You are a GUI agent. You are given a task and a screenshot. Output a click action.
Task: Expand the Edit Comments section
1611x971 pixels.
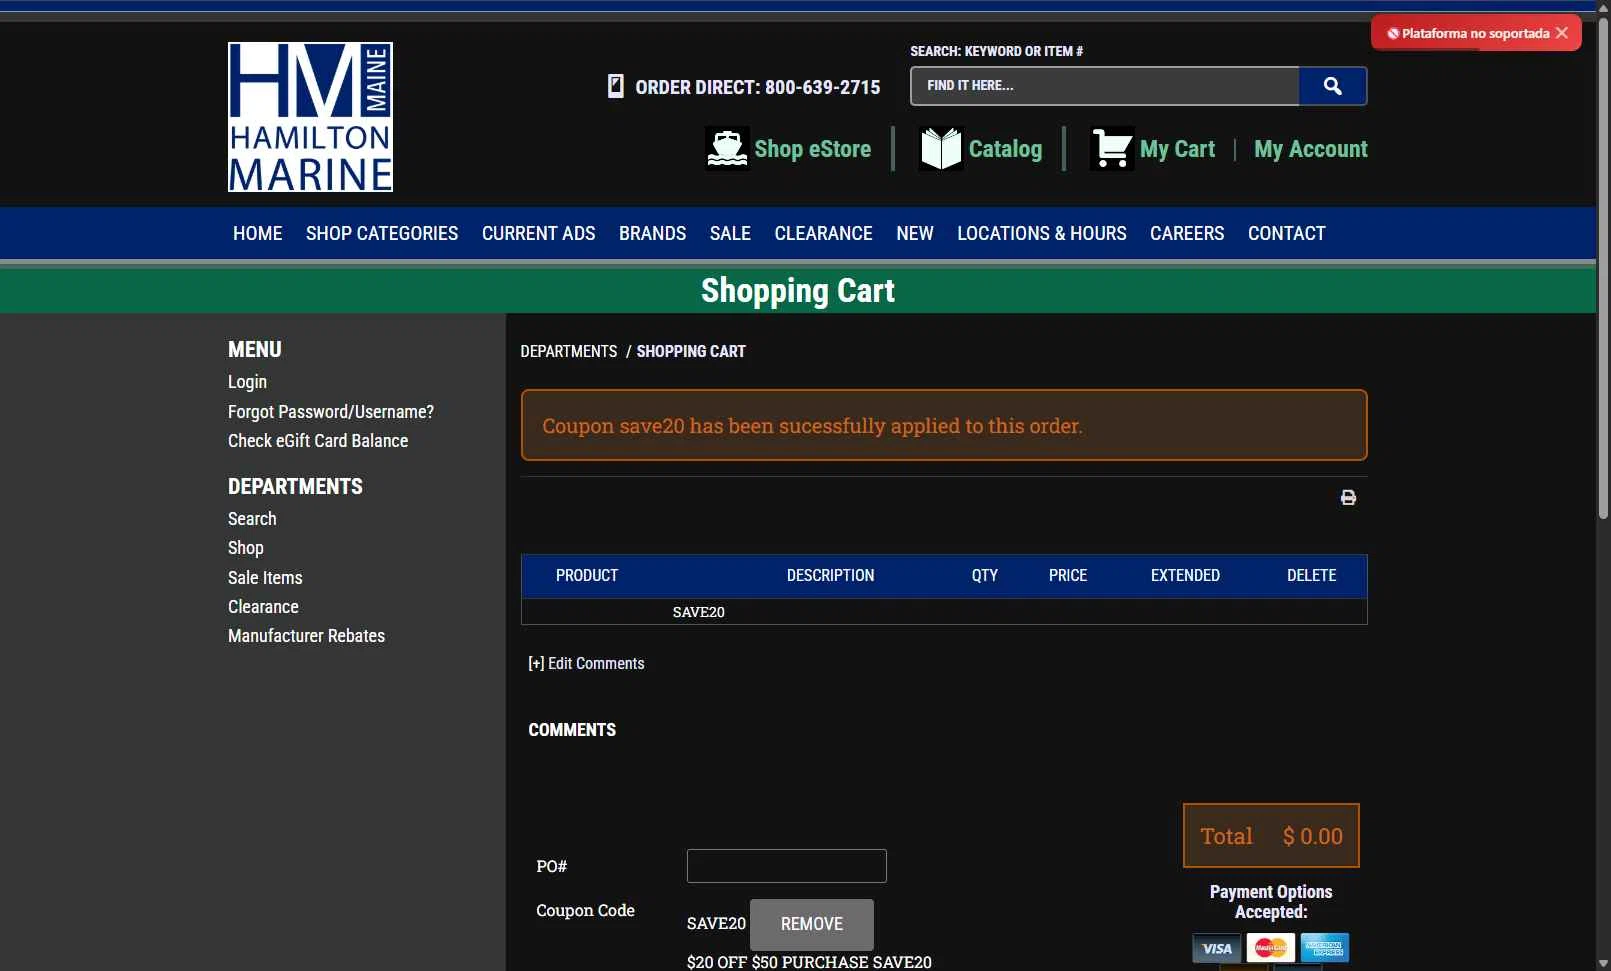coord(586,663)
